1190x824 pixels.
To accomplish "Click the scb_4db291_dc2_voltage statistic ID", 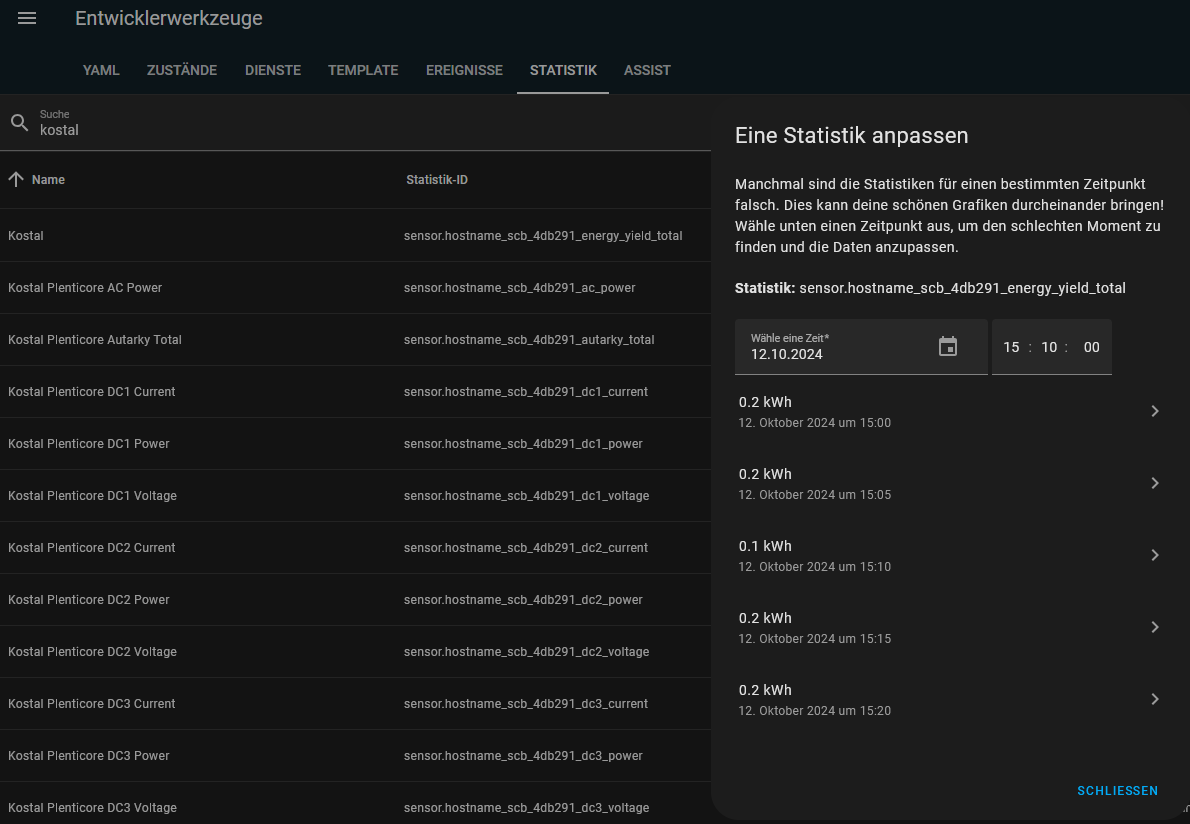I will click(x=526, y=652).
